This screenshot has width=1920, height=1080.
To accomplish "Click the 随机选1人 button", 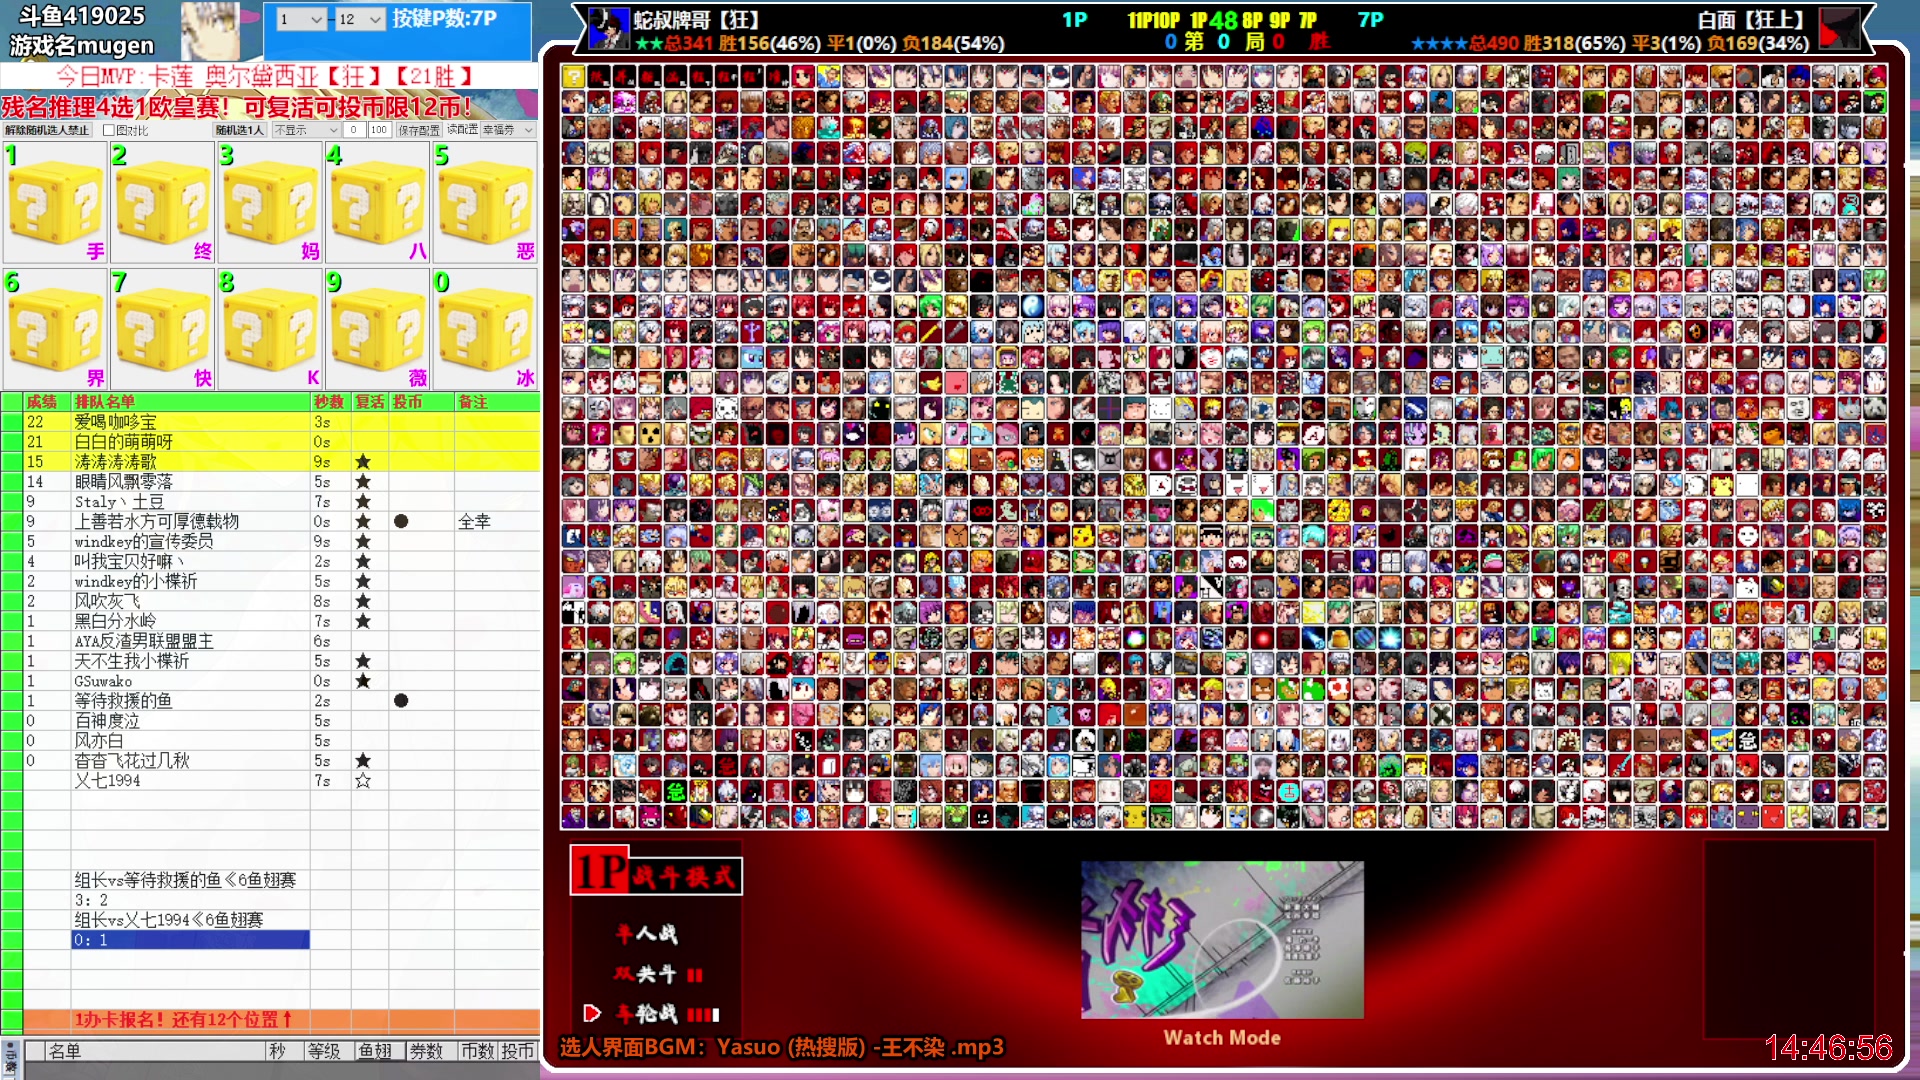I will [x=240, y=130].
